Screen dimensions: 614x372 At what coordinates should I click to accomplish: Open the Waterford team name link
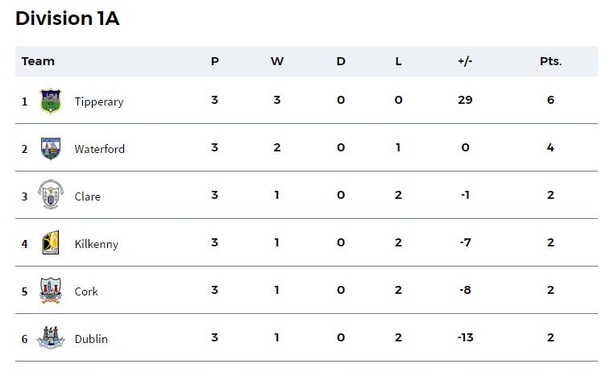point(99,149)
